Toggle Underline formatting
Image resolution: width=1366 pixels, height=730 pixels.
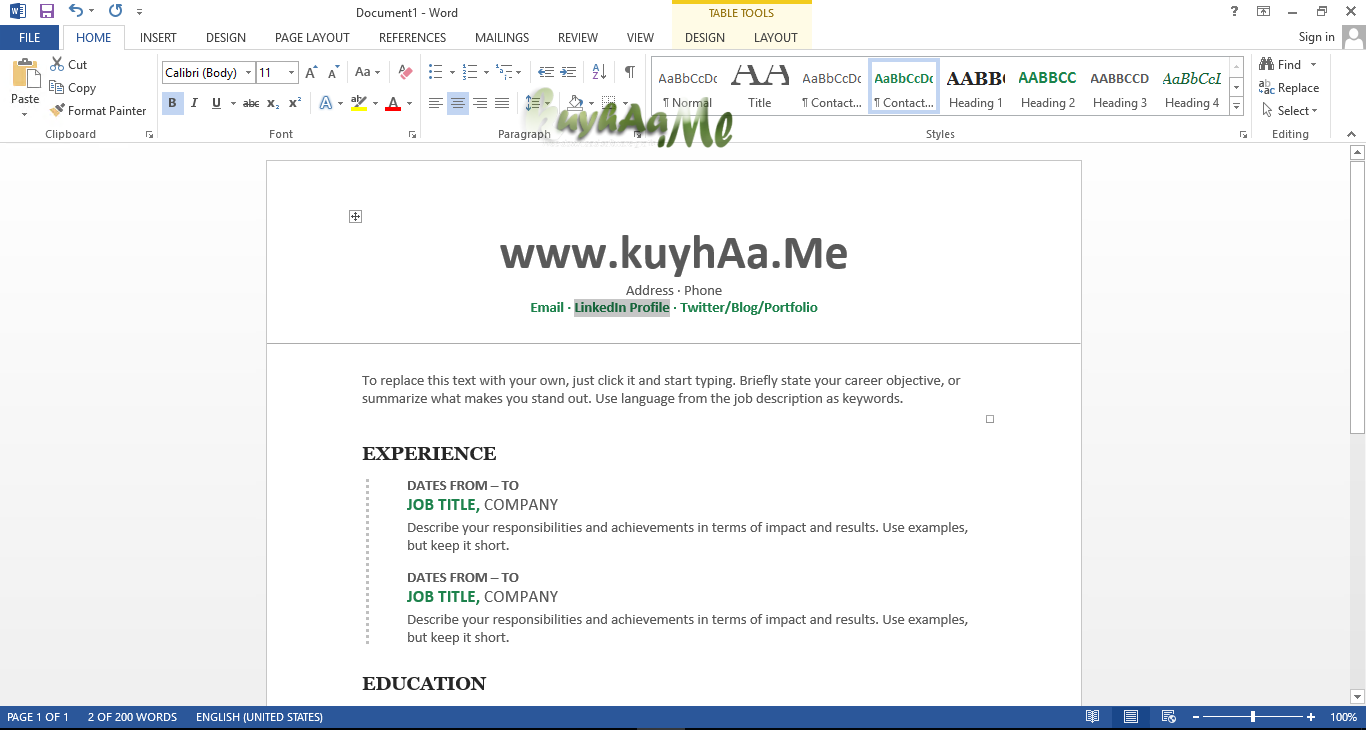[x=216, y=103]
